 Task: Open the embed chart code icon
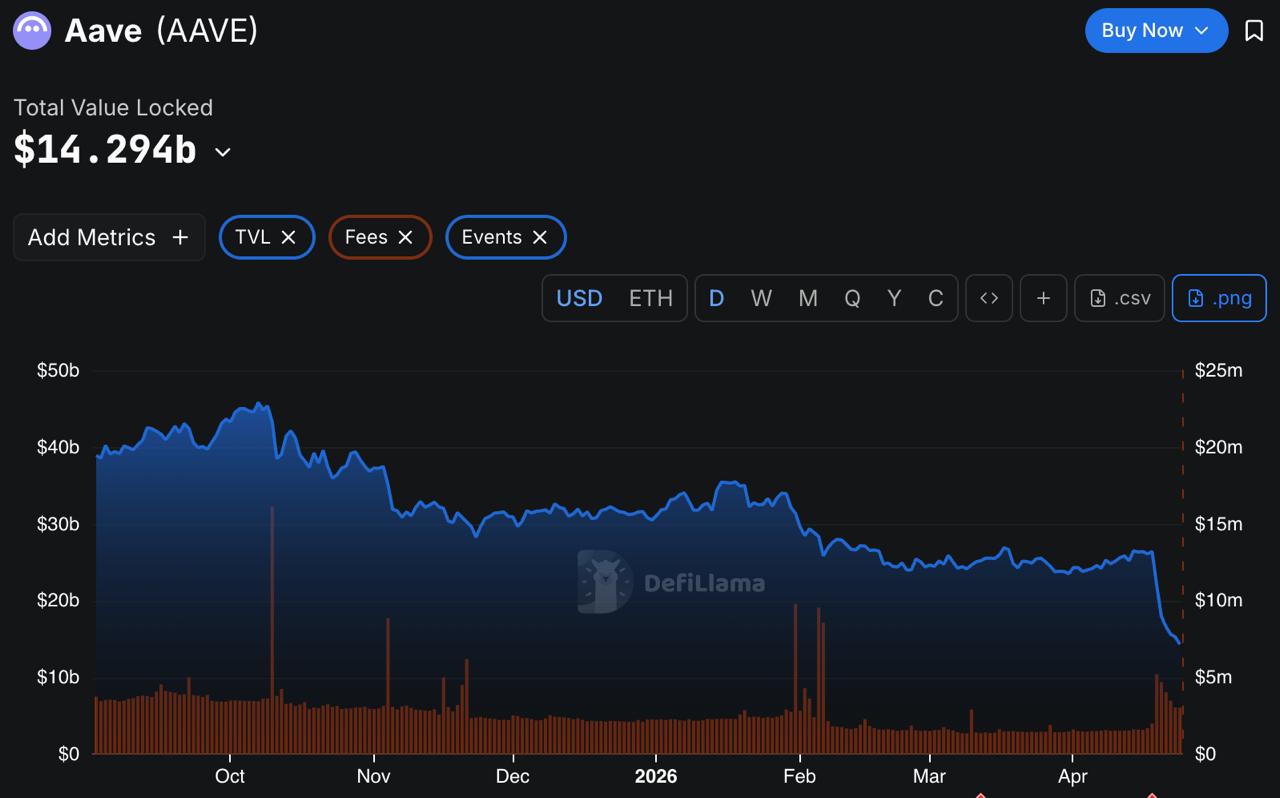[988, 297]
